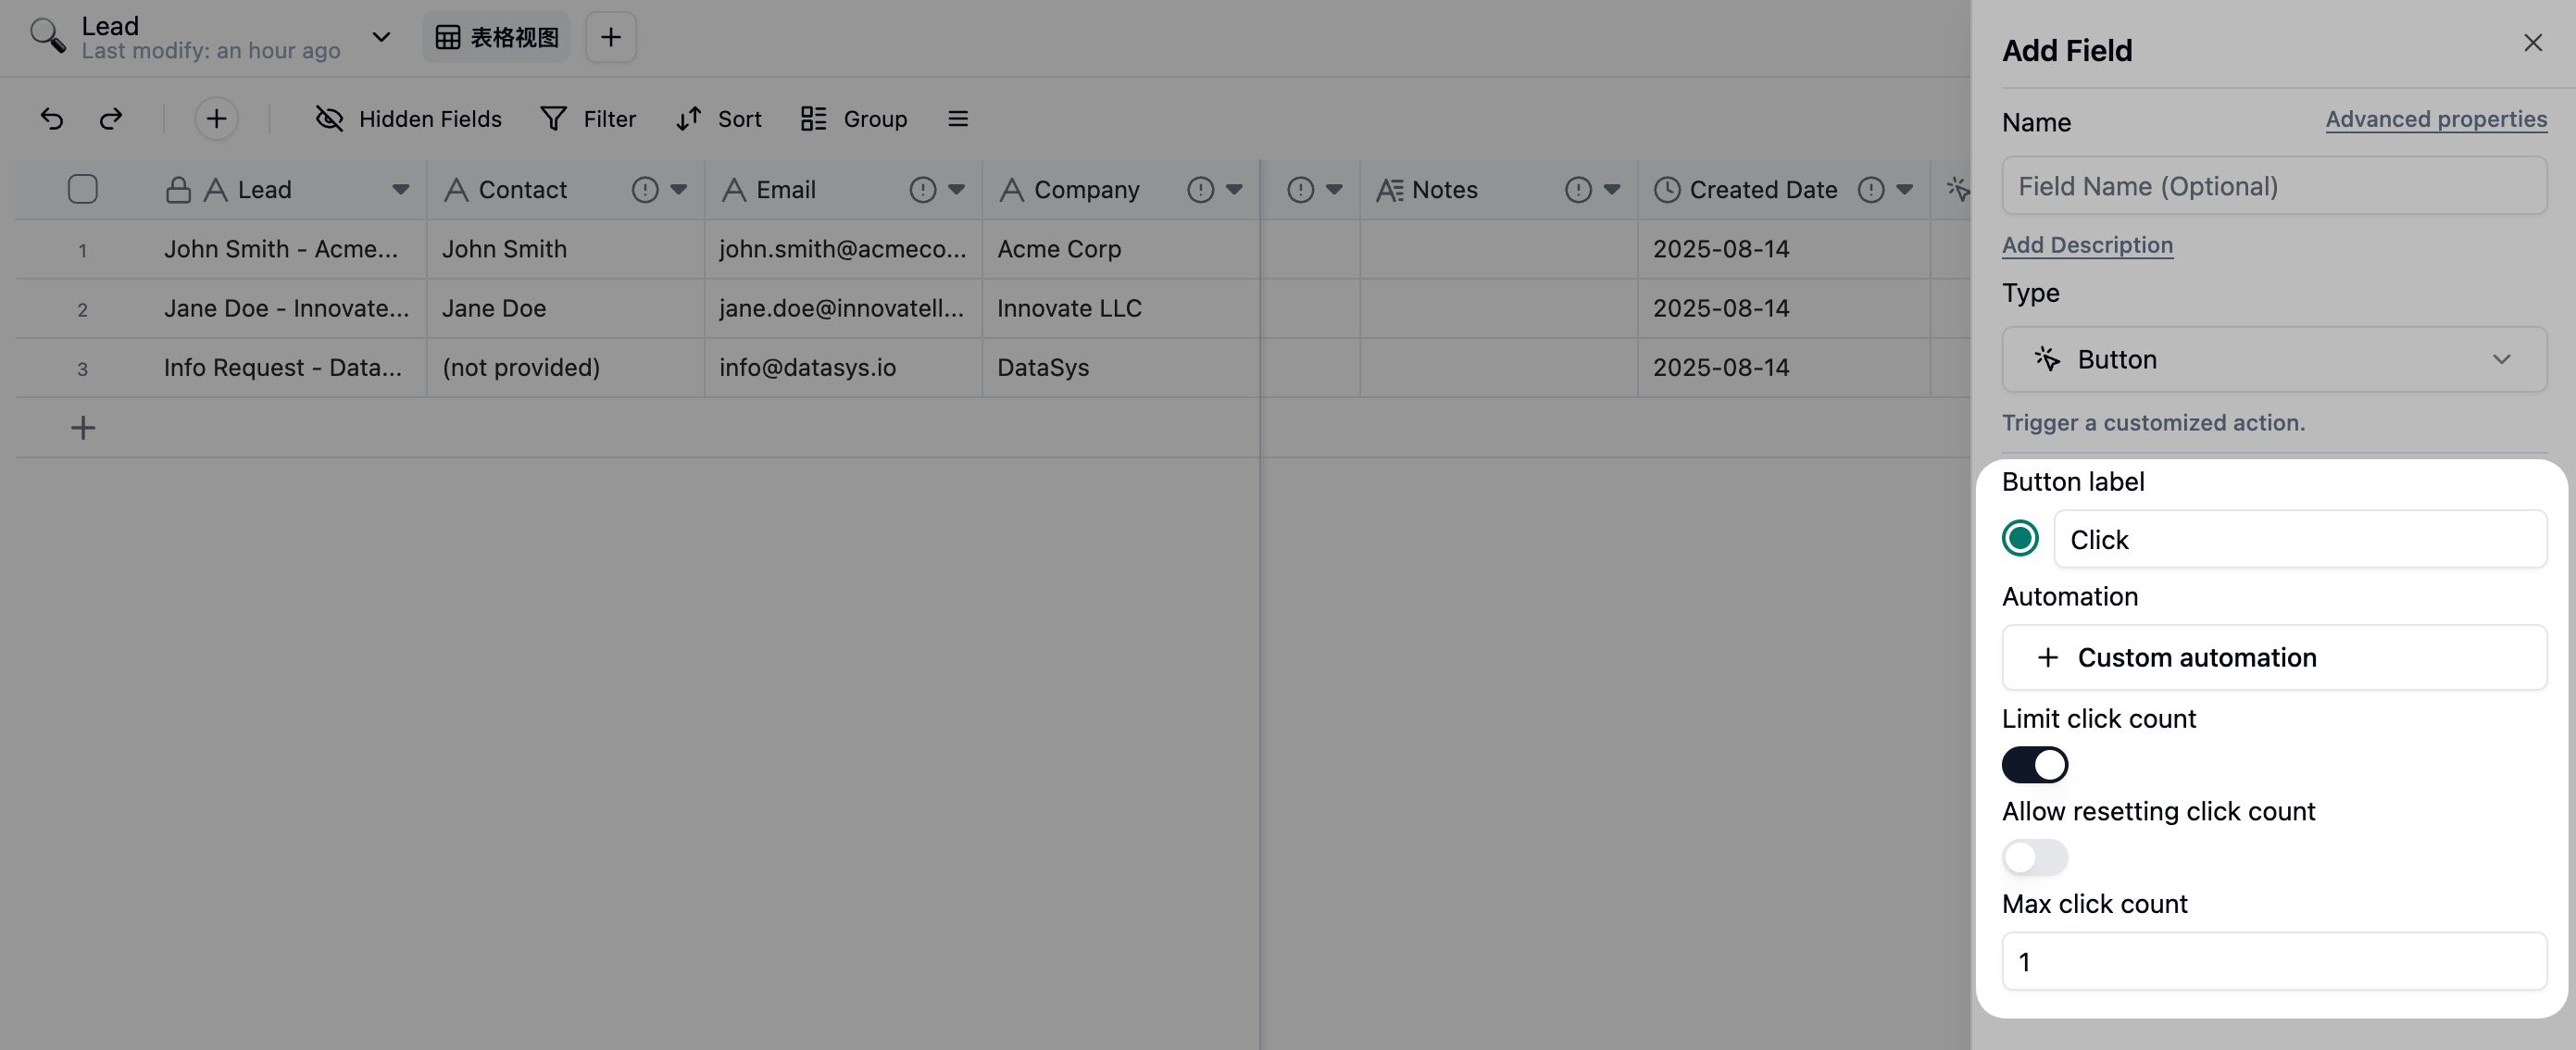The width and height of the screenshot is (2576, 1050).
Task: Click the Sort arrows icon
Action: [x=688, y=119]
